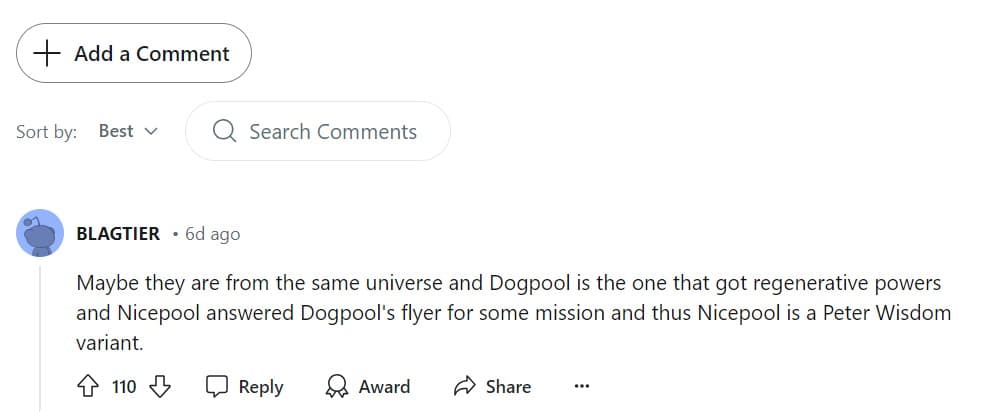Open BLAGTIER's avatar profile picture
The width and height of the screenshot is (987, 412).
(x=40, y=234)
